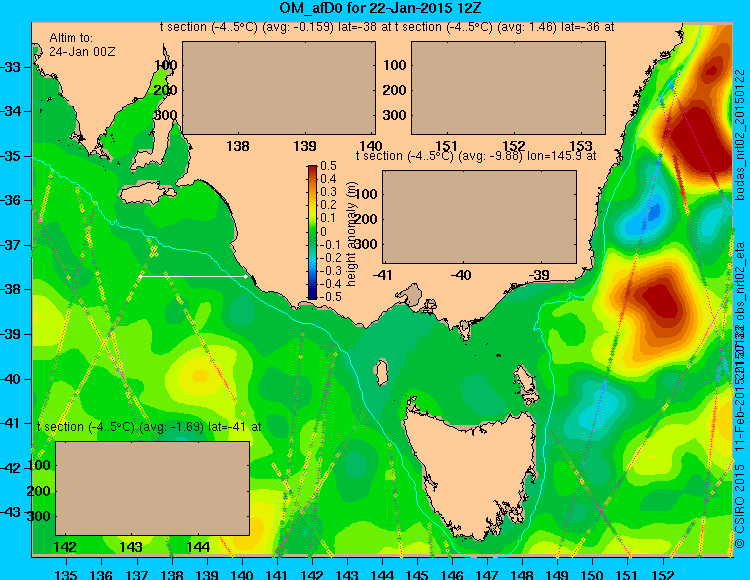Click the height anomaly color bar
The image size is (750, 580).
(312, 232)
